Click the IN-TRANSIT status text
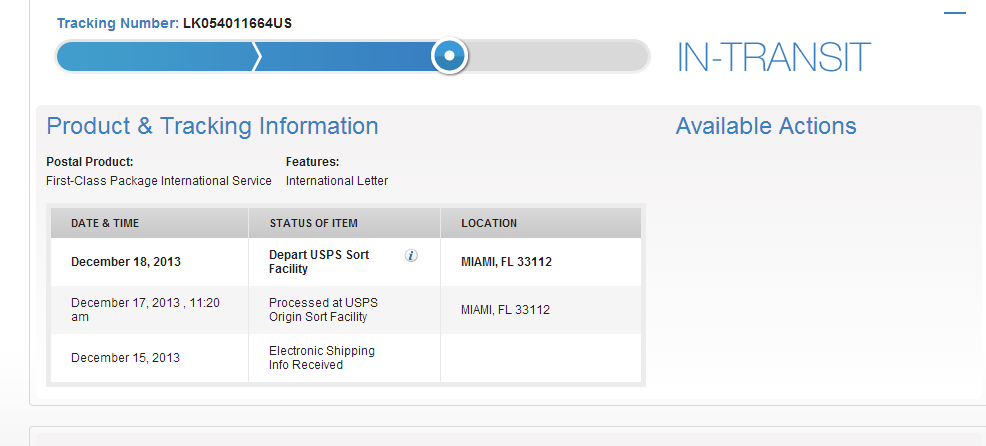The image size is (986, 446). [x=773, y=57]
